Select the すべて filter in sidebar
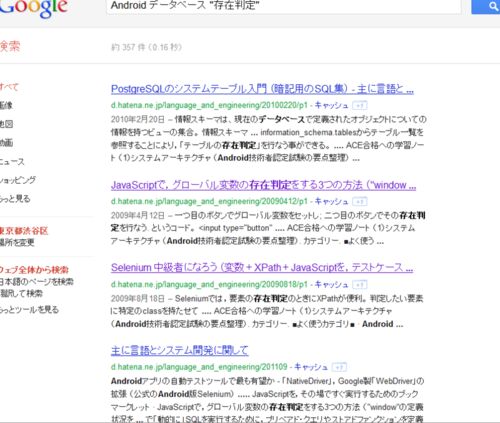Screen dimensions: 500x423 point(9,87)
